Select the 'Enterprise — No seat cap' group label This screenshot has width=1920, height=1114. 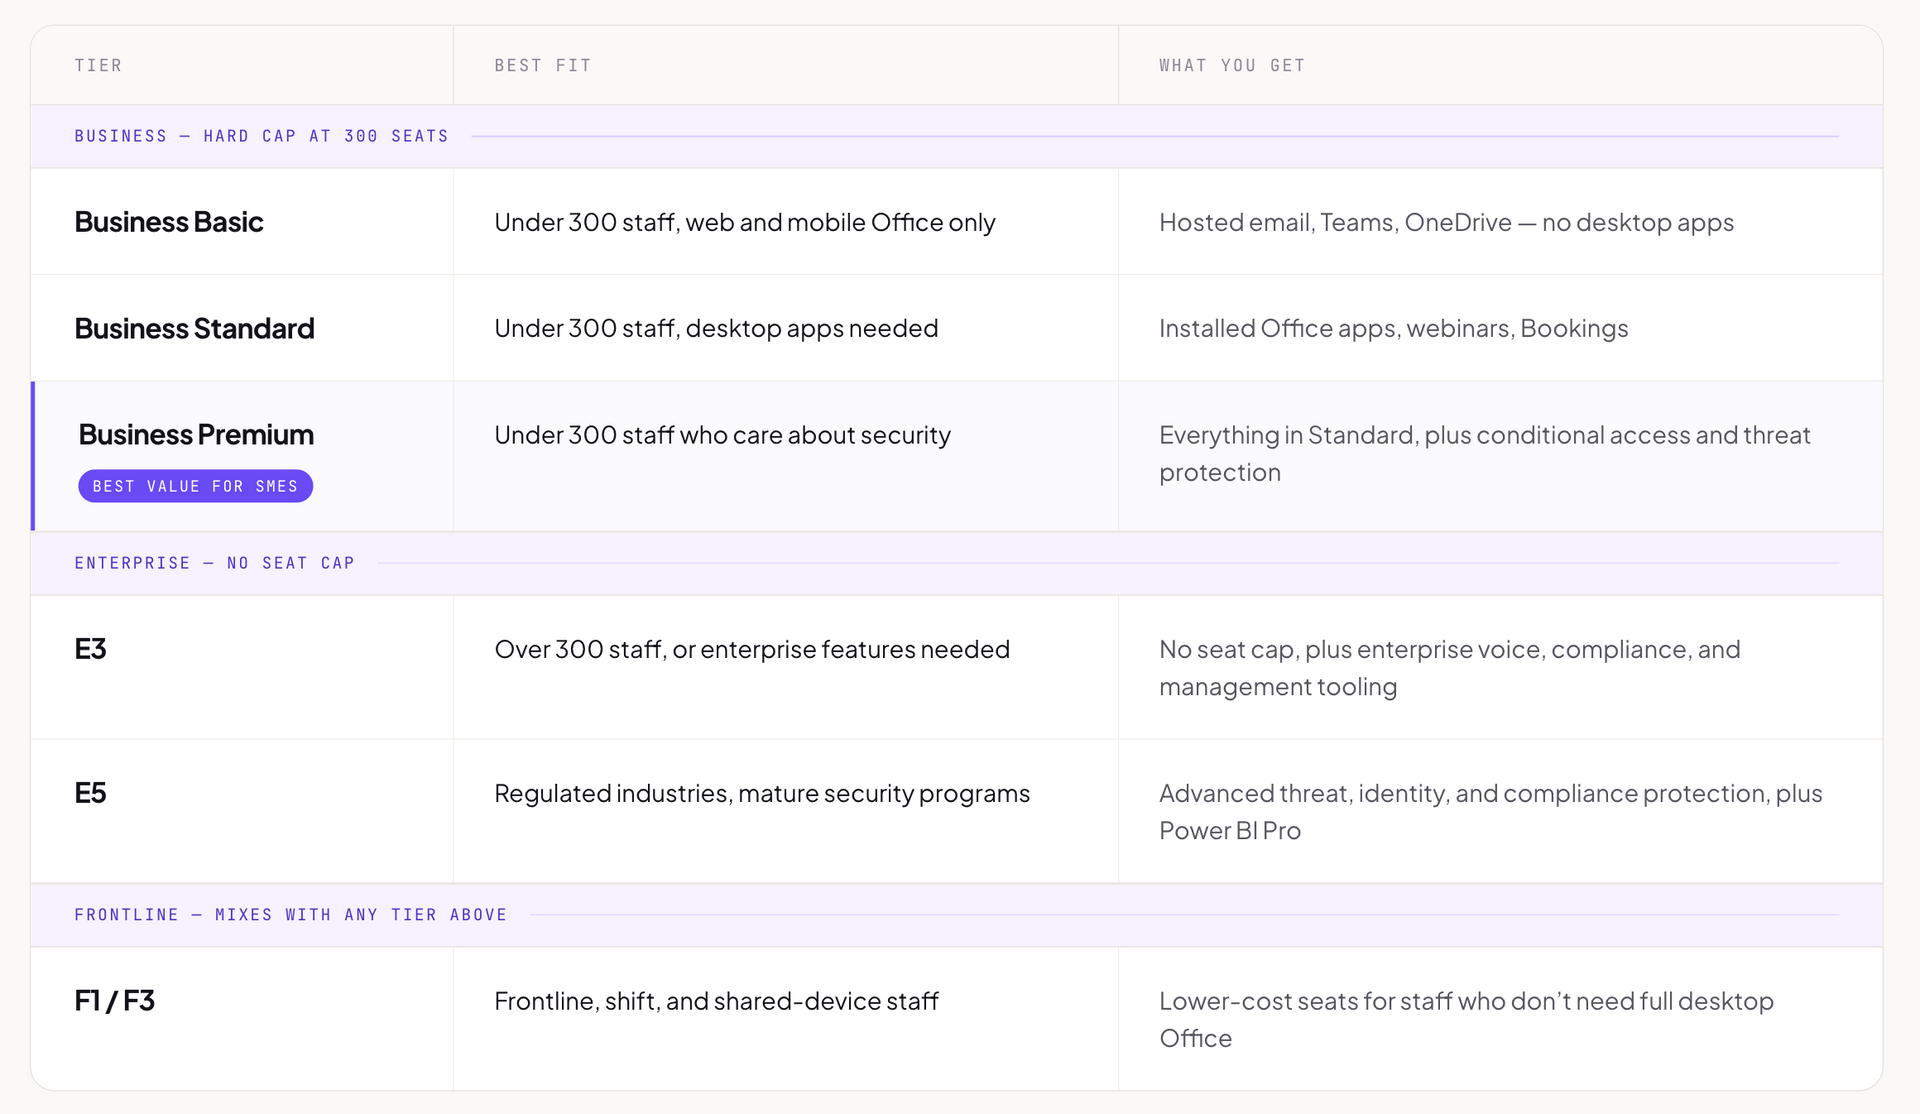pos(214,563)
